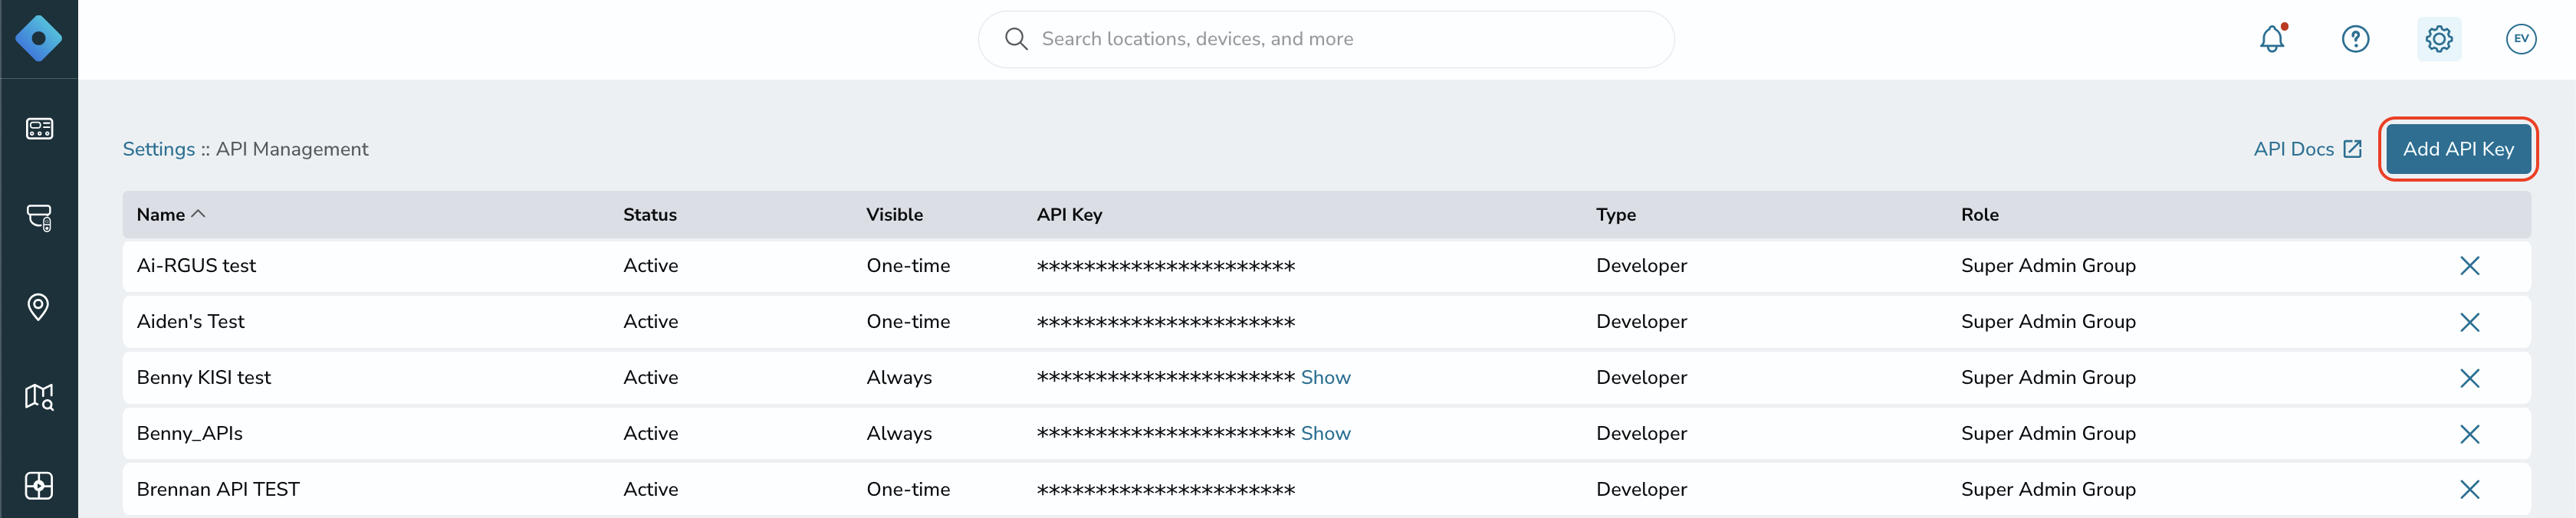
Task: Click the Add API Key button
Action: (x=2458, y=149)
